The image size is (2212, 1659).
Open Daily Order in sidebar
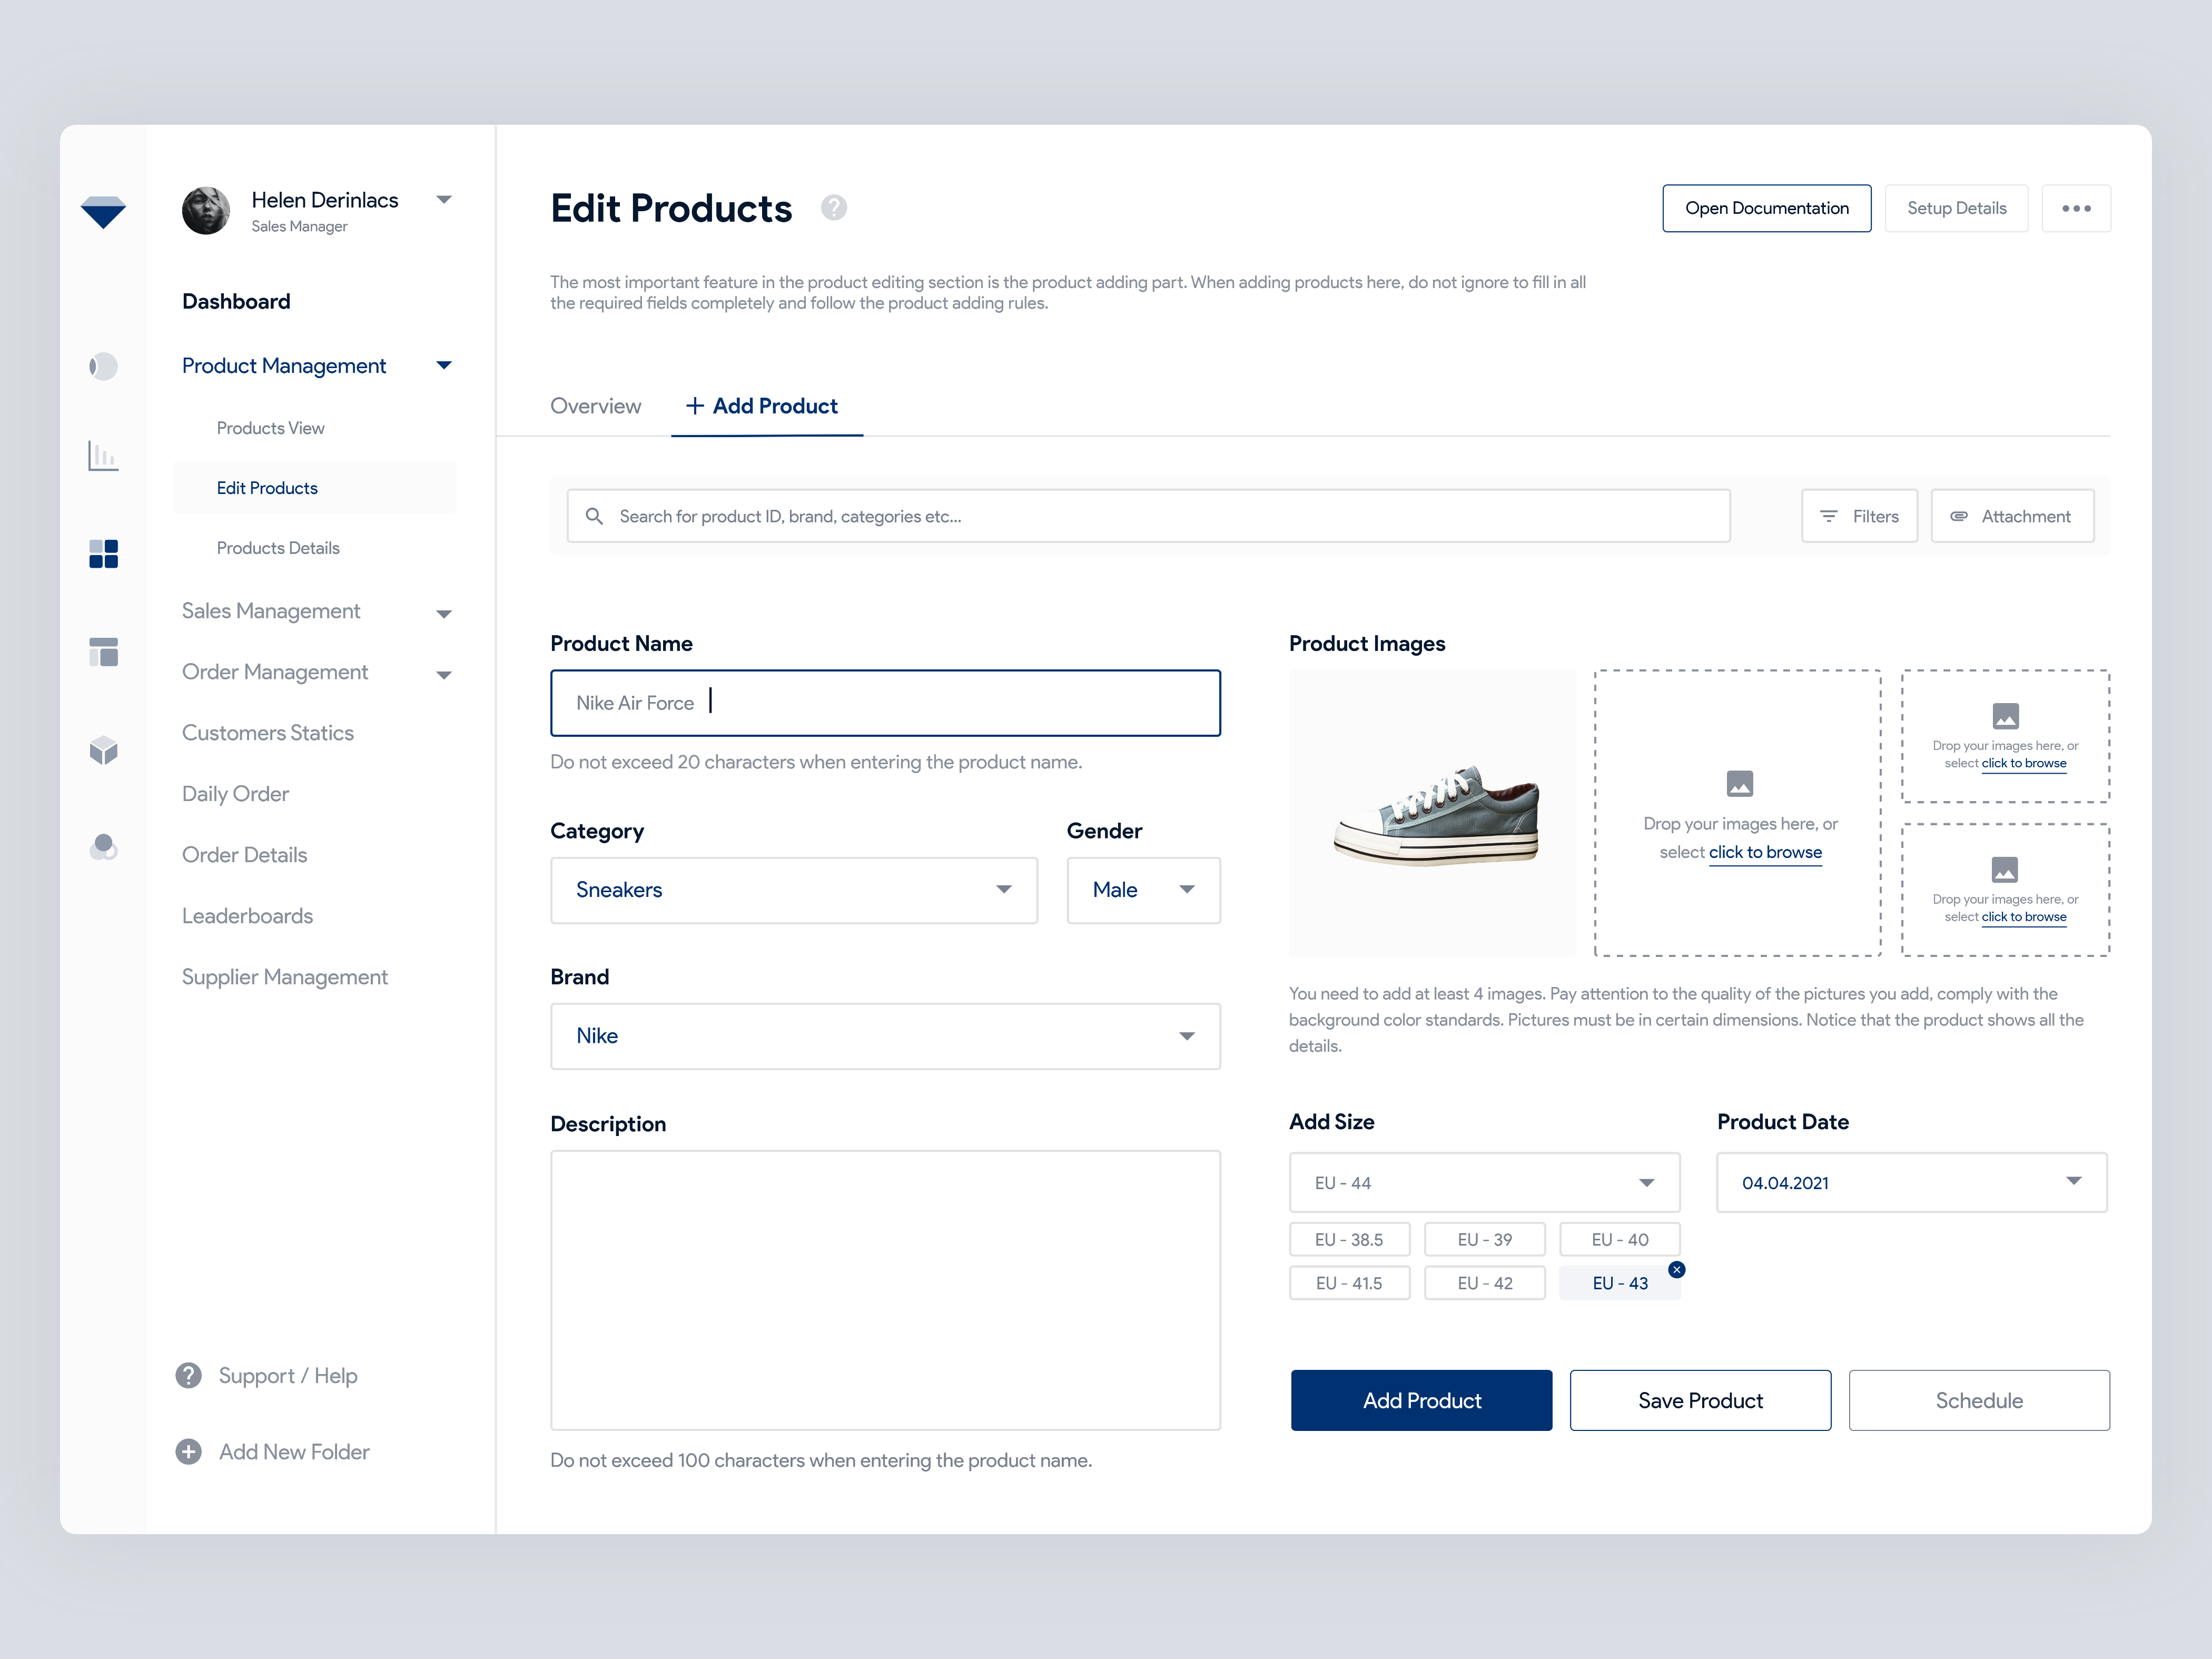click(x=235, y=794)
